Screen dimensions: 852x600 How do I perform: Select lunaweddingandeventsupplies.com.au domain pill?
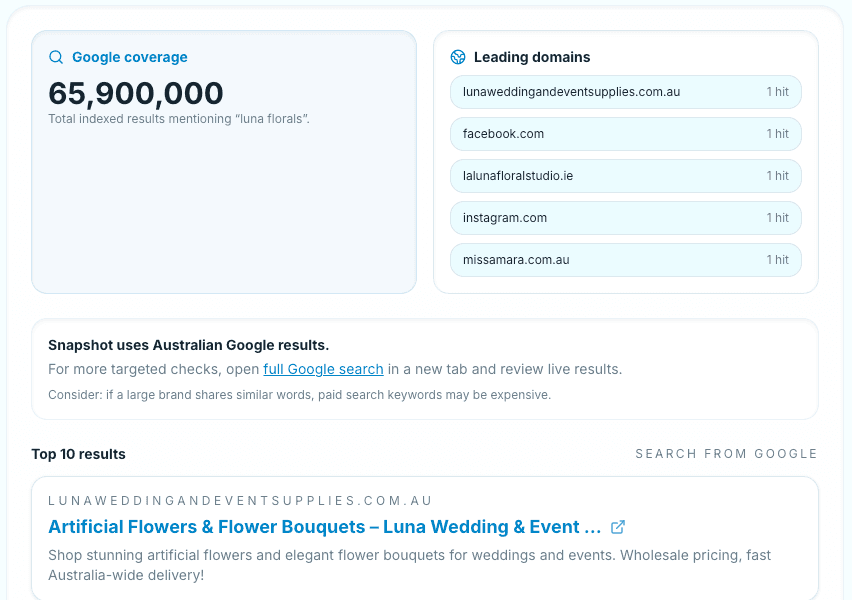coord(626,92)
